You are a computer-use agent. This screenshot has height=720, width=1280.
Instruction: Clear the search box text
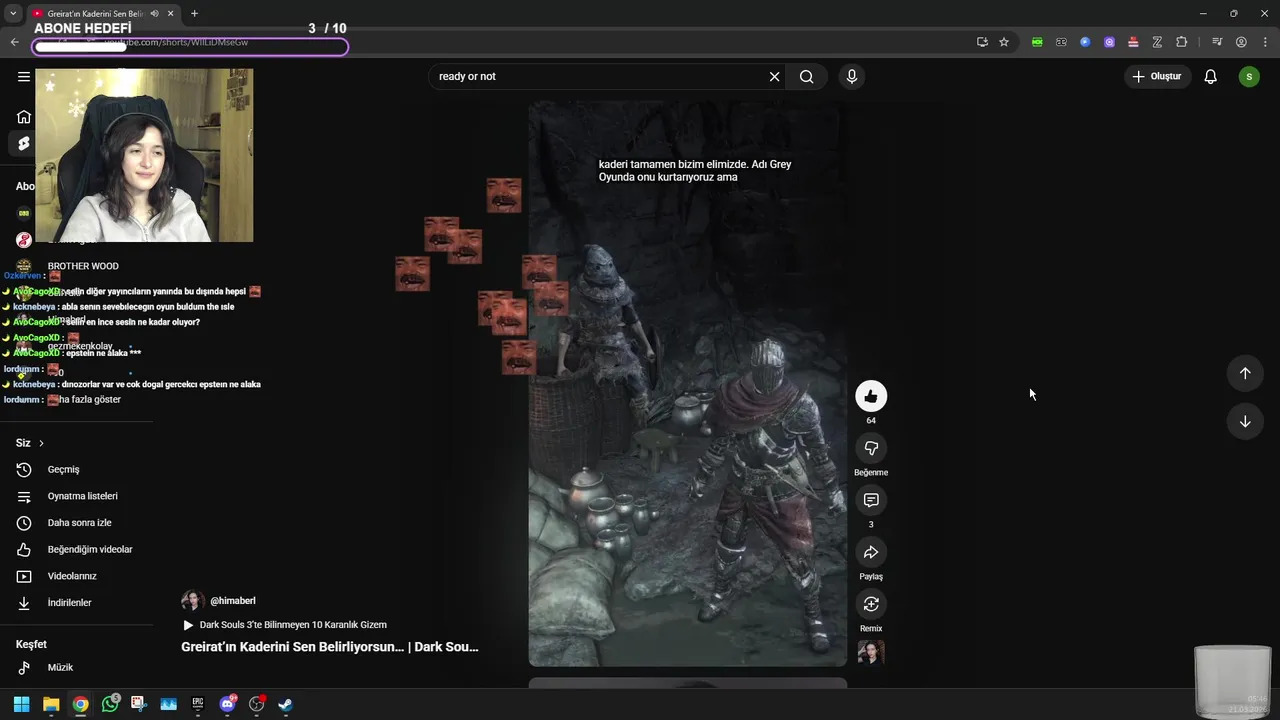tap(774, 76)
